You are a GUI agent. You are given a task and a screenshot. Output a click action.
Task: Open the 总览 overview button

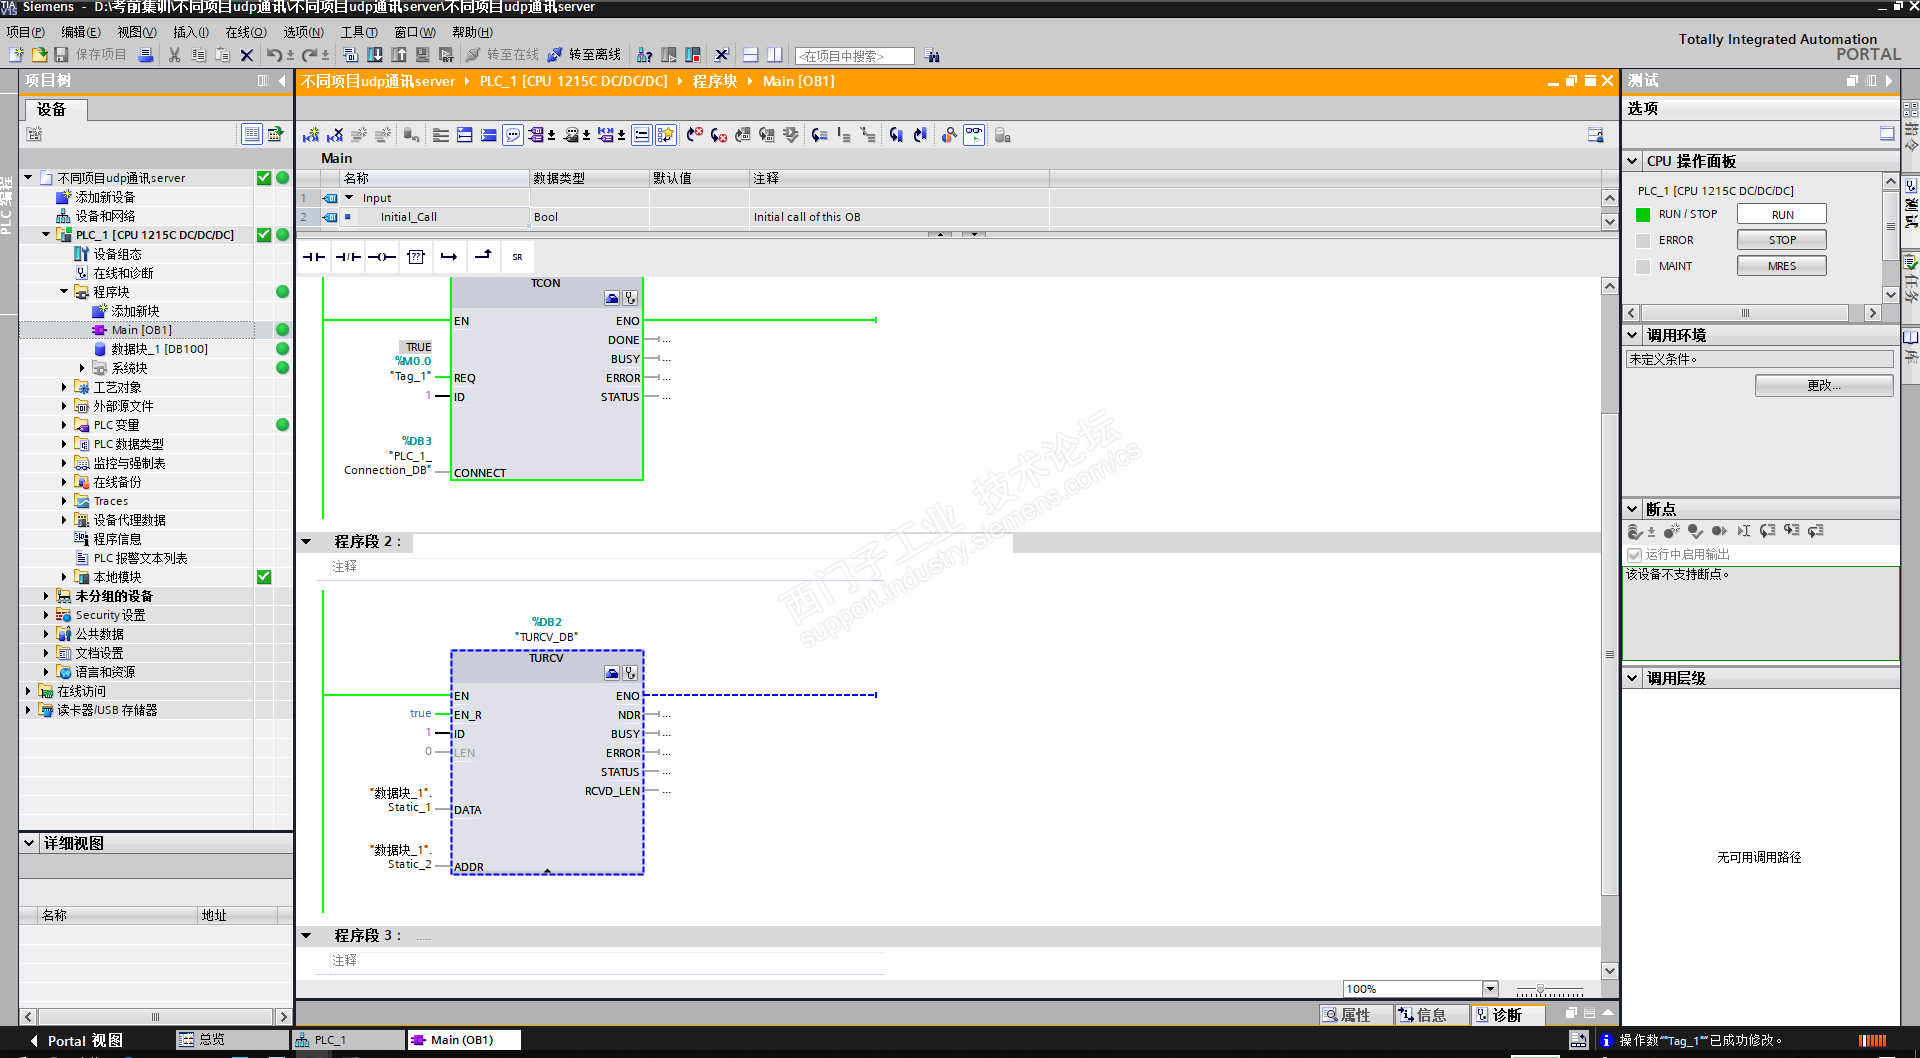232,1040
